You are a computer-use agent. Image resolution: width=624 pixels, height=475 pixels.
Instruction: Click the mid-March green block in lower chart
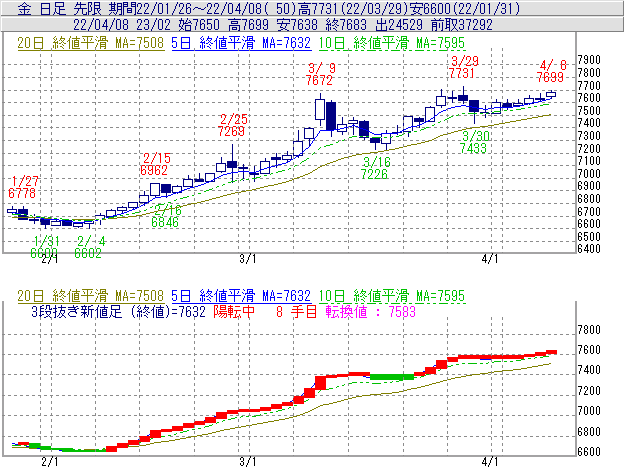click(392, 377)
